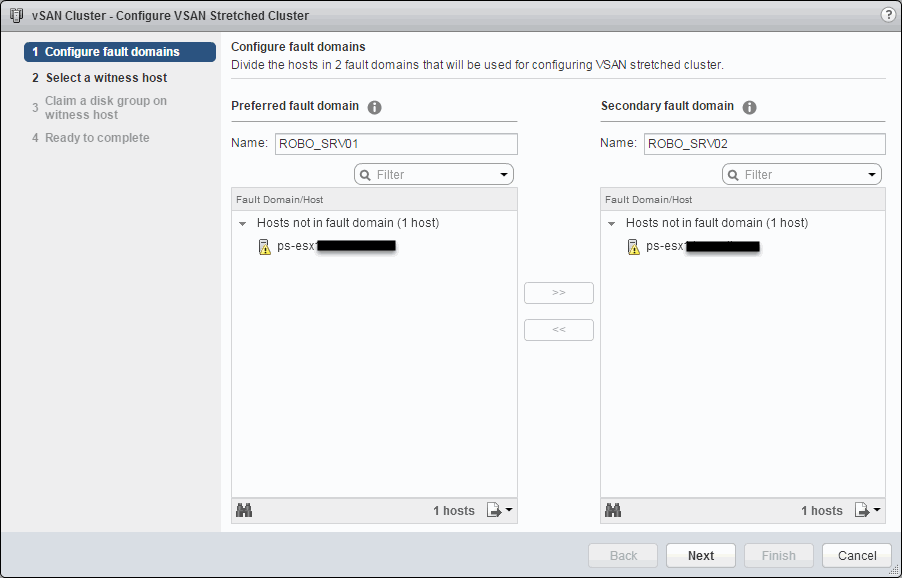
Task: Open export icon in secondary domain footer
Action: coord(867,510)
